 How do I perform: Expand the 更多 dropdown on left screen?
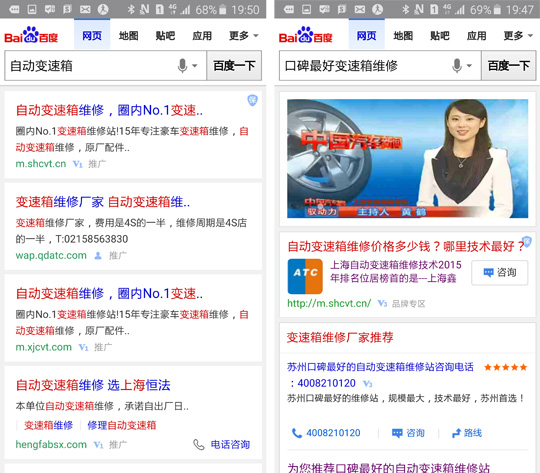pyautogui.click(x=244, y=35)
